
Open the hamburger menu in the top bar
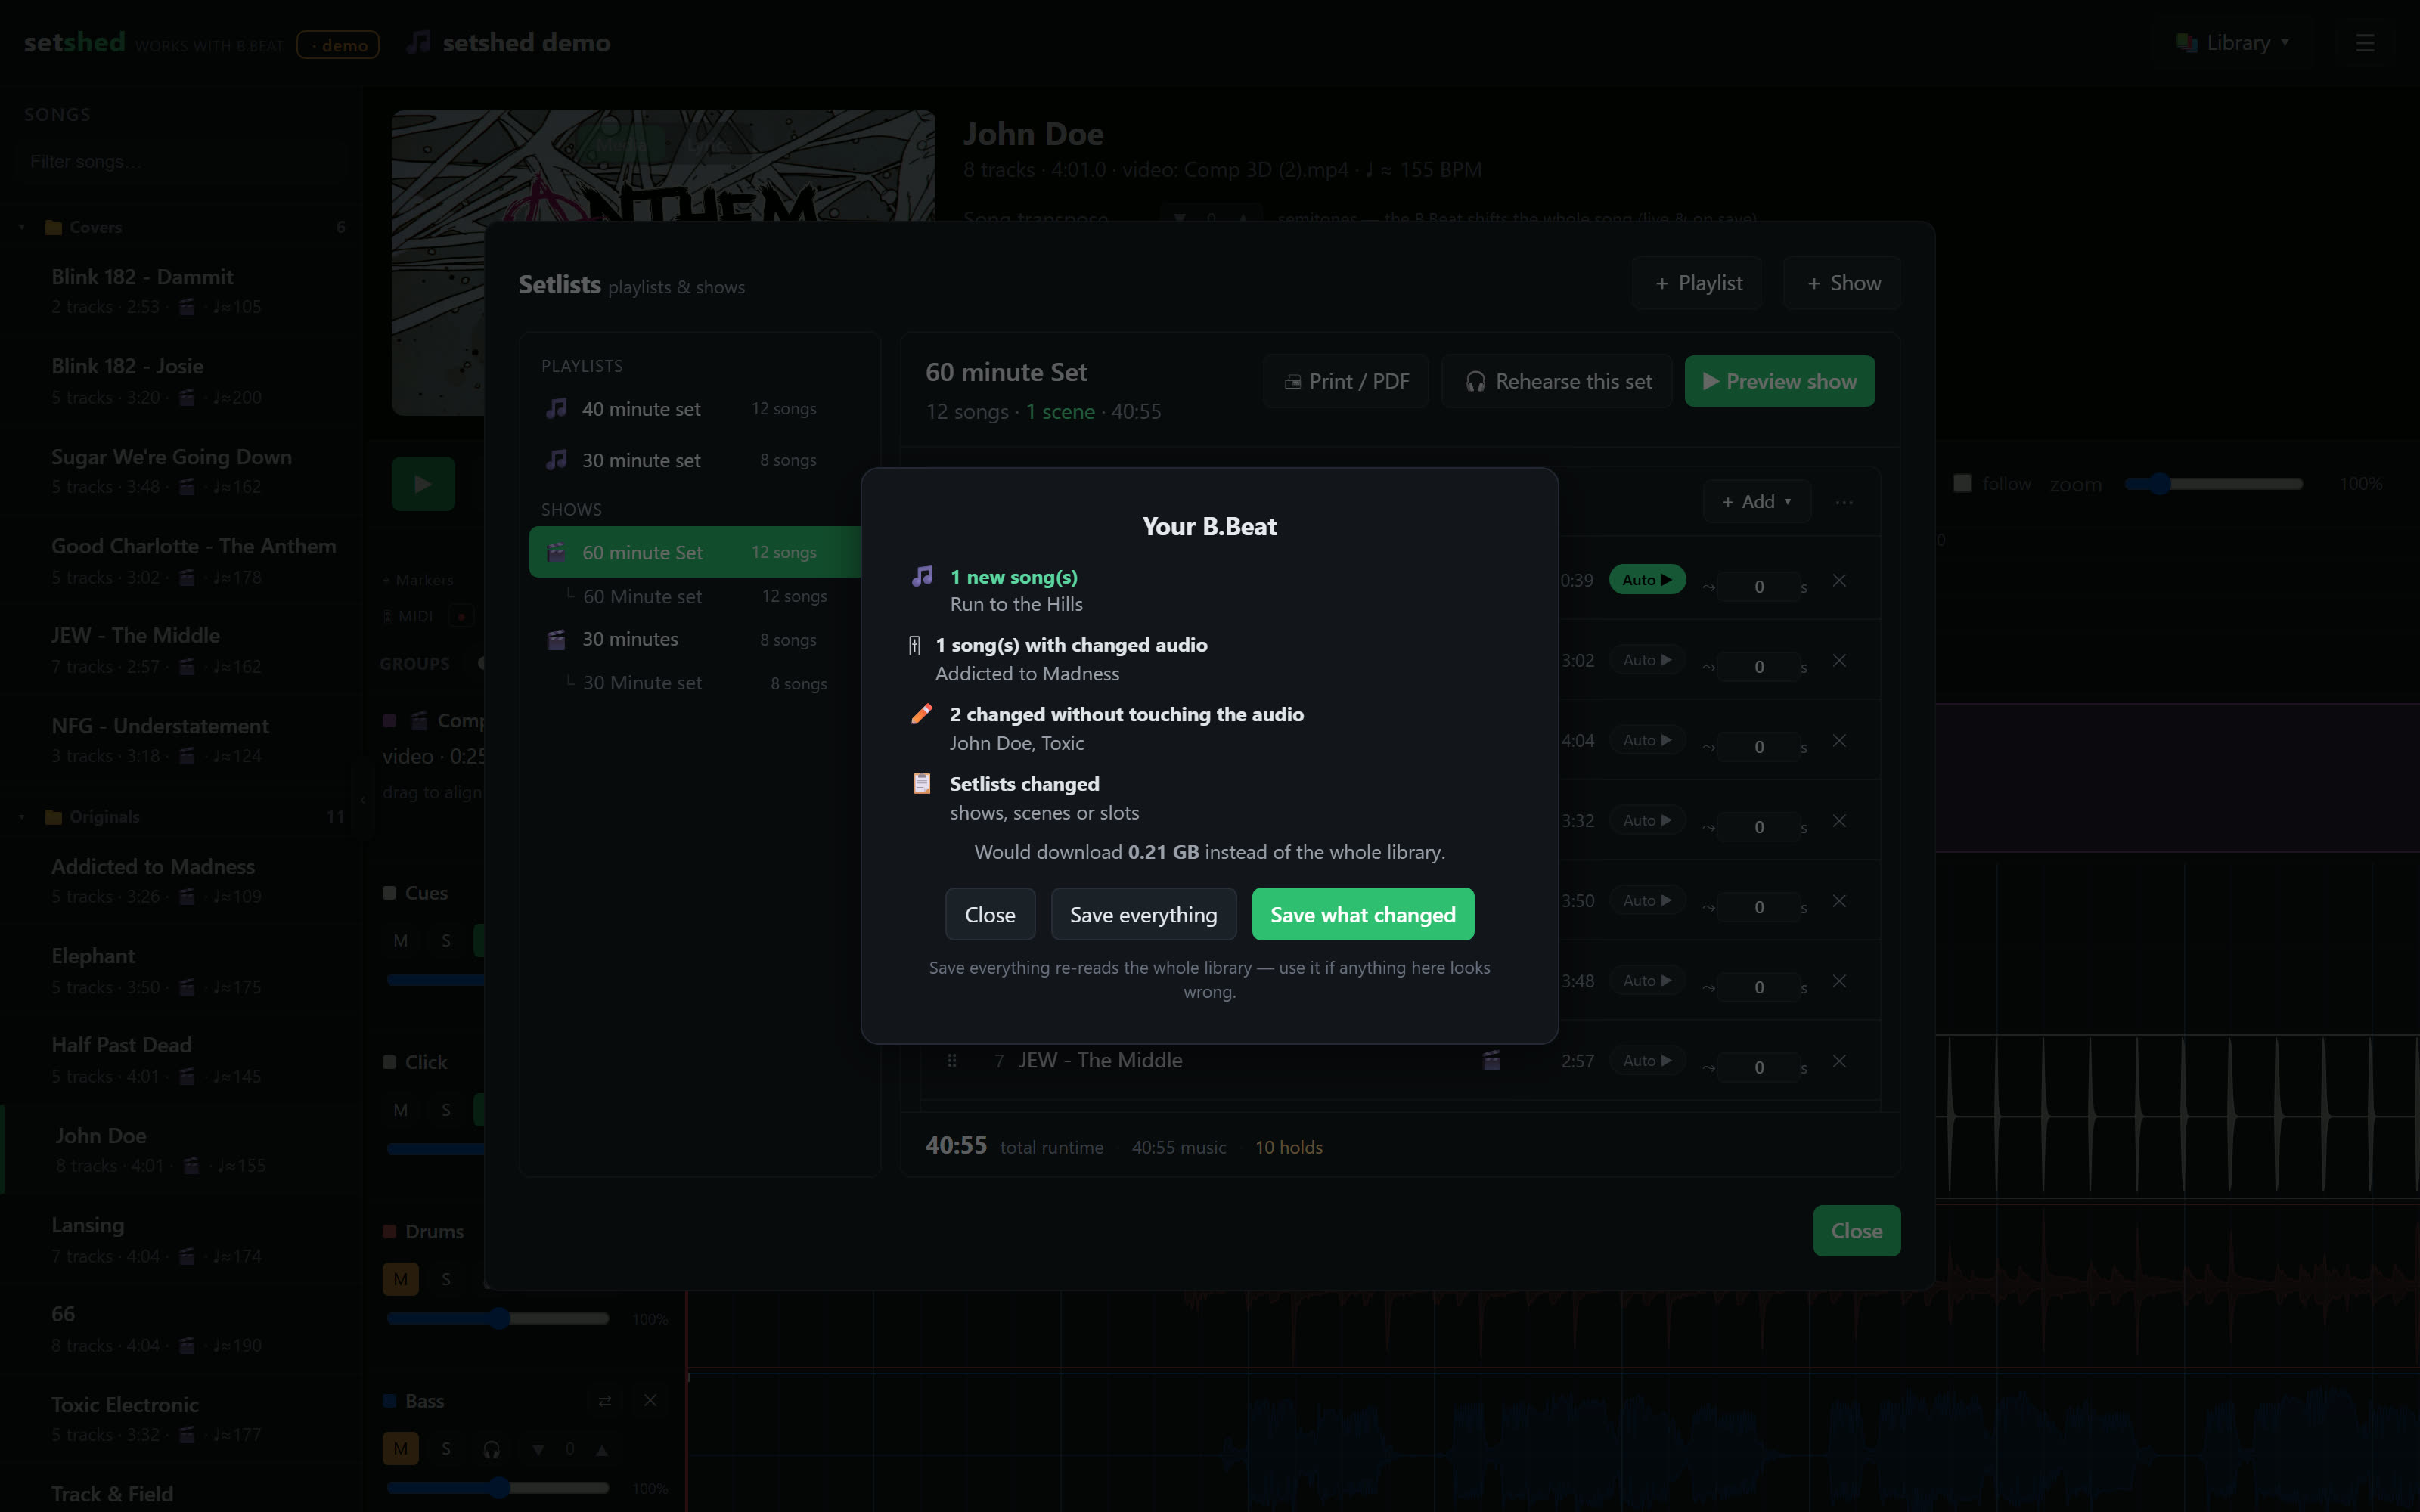[x=2365, y=43]
